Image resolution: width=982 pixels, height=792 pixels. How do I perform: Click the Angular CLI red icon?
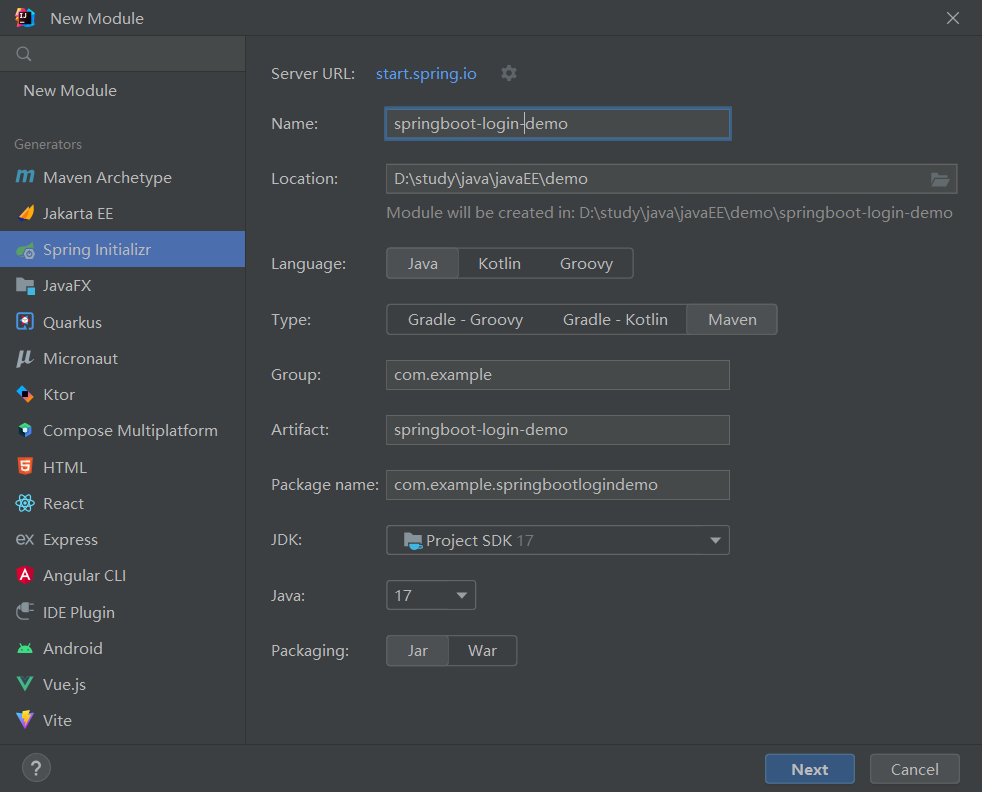pos(25,575)
